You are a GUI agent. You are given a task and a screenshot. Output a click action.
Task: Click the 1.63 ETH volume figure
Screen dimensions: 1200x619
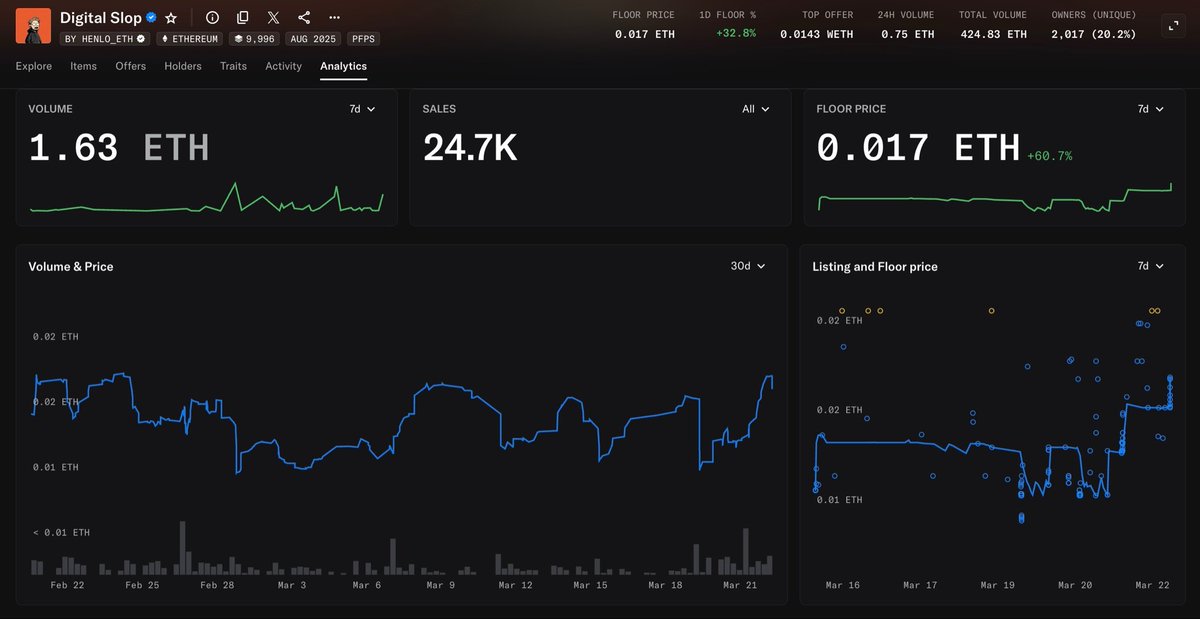point(119,148)
